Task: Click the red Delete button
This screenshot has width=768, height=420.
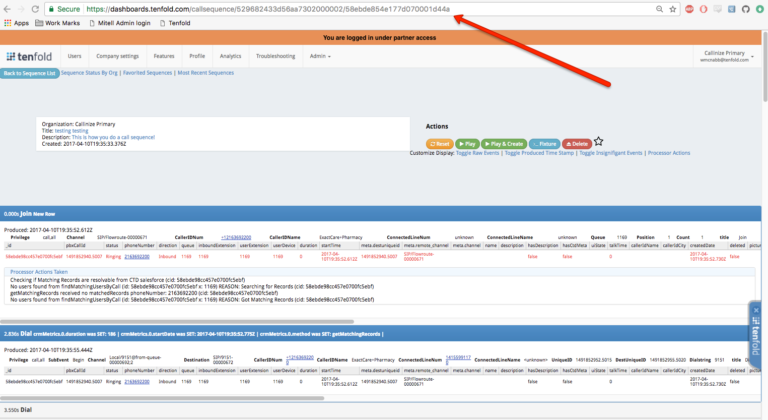Action: (x=577, y=144)
